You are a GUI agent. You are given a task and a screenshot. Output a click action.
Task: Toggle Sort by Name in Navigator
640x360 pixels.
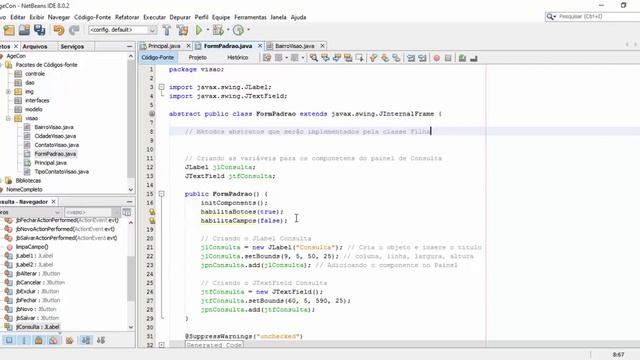(86, 340)
